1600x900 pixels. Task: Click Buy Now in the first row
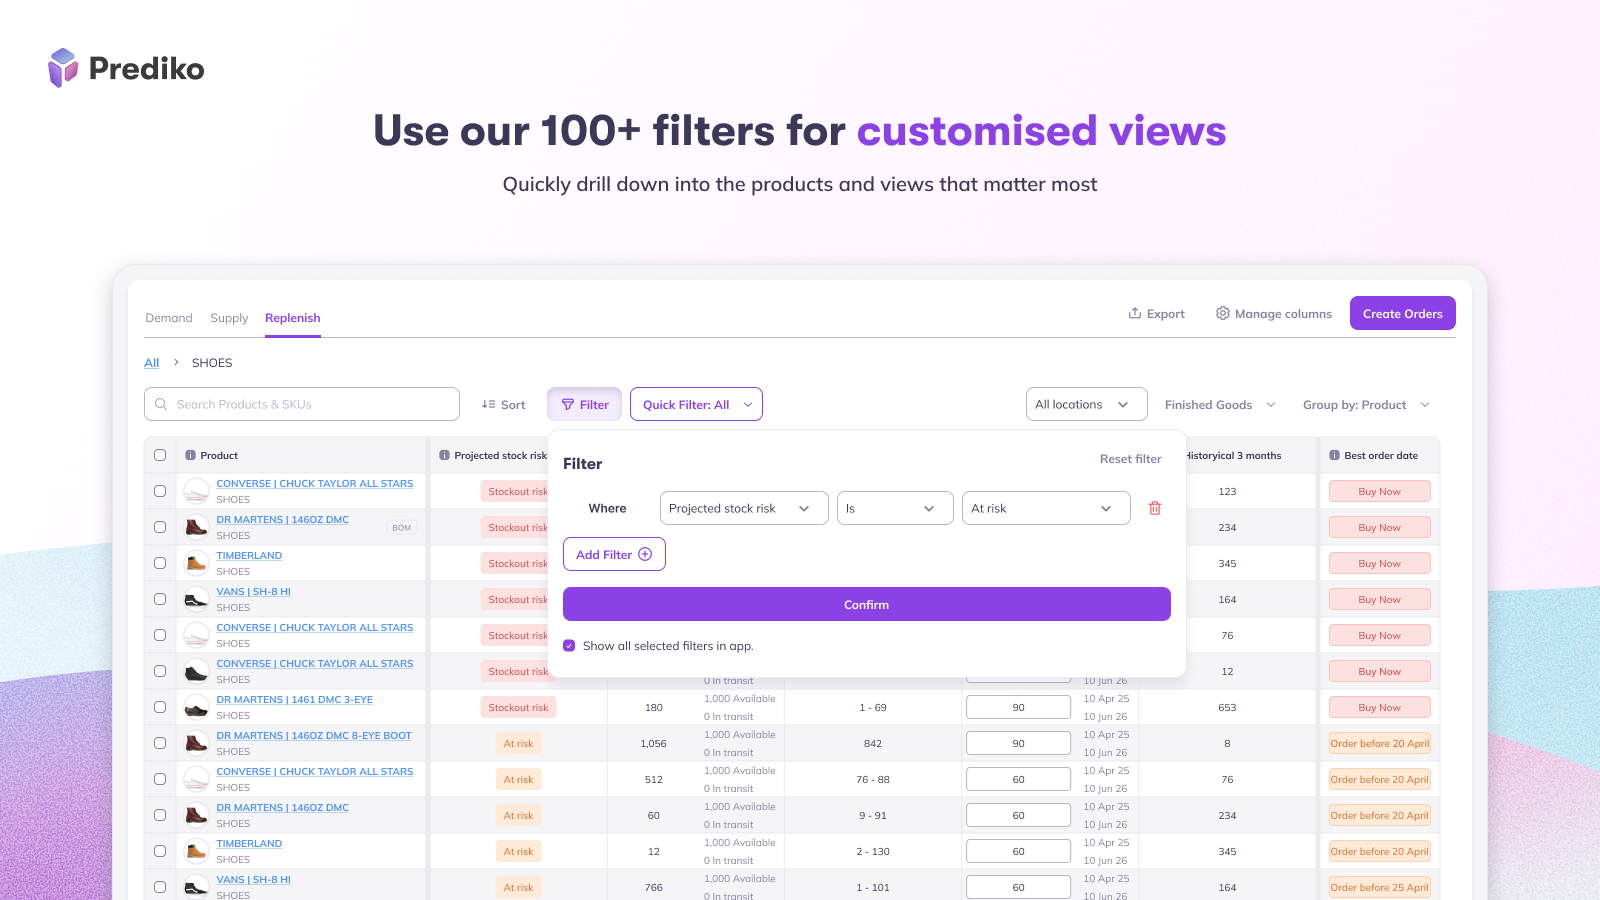(1379, 491)
